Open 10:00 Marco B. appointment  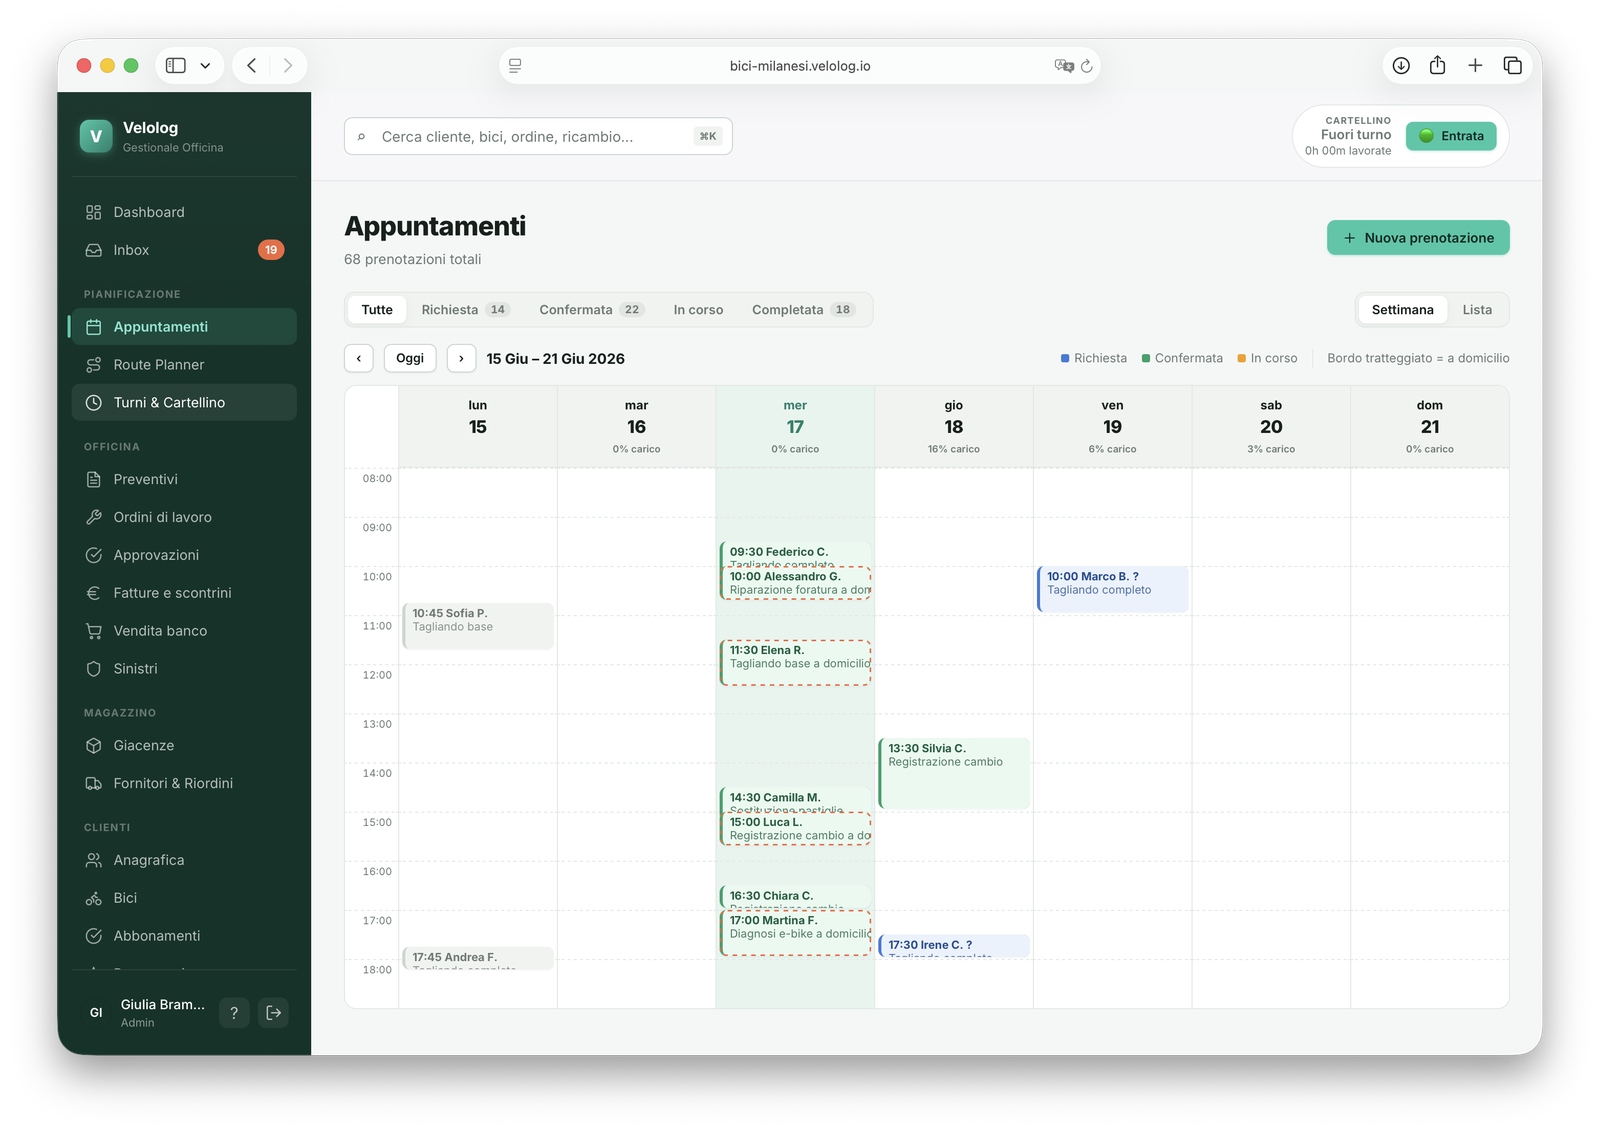pyautogui.click(x=1113, y=589)
